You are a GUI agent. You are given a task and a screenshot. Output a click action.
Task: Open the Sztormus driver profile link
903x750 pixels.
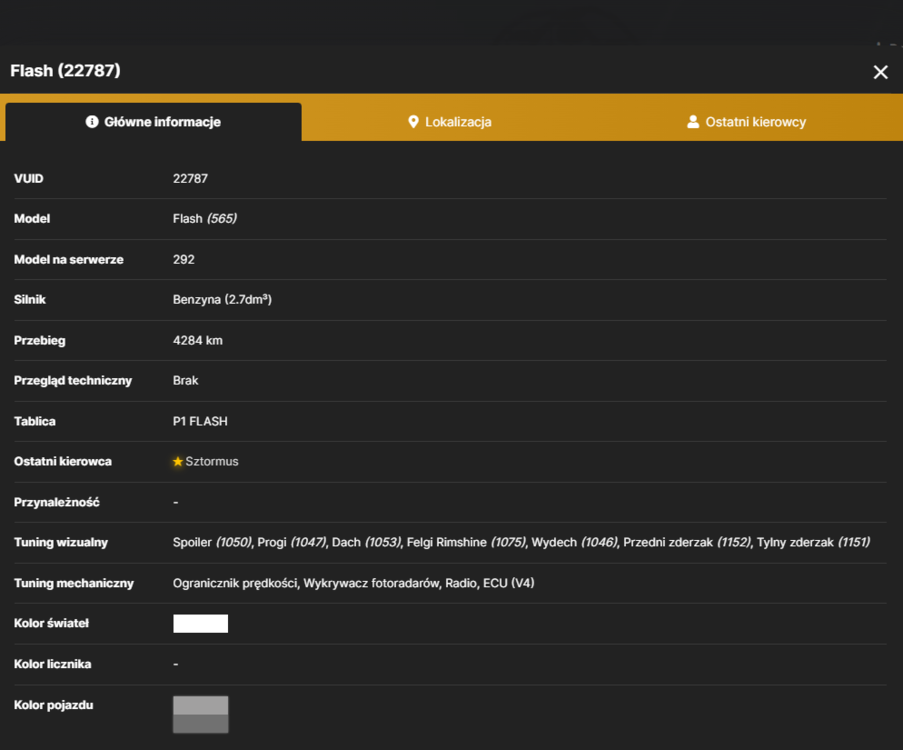[212, 461]
